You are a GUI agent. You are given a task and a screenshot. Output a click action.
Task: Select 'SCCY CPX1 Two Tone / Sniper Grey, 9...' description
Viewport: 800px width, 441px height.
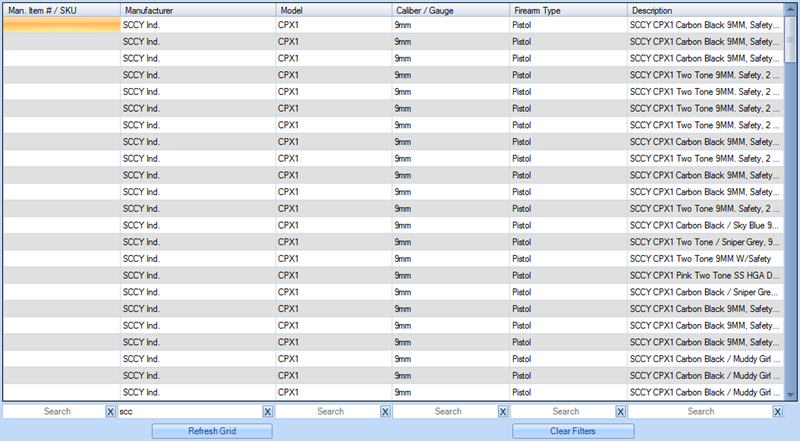coord(704,242)
